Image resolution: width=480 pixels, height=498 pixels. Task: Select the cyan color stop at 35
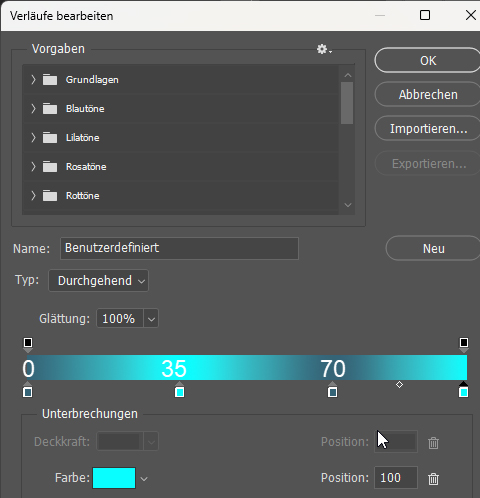click(x=180, y=390)
